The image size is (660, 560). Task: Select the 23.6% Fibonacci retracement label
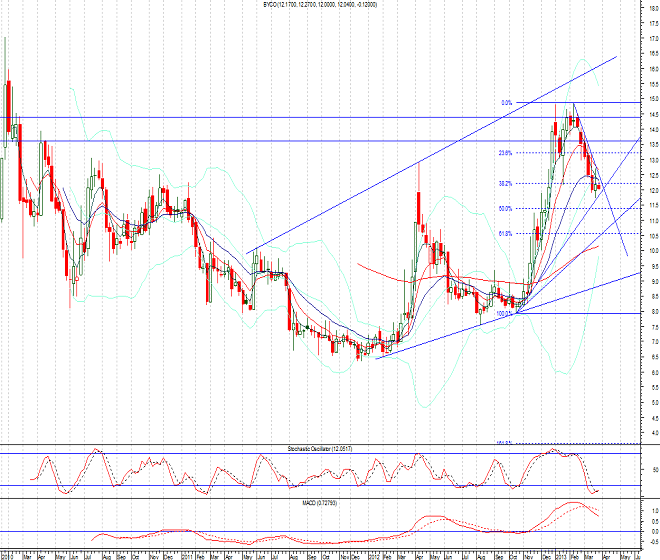click(505, 153)
